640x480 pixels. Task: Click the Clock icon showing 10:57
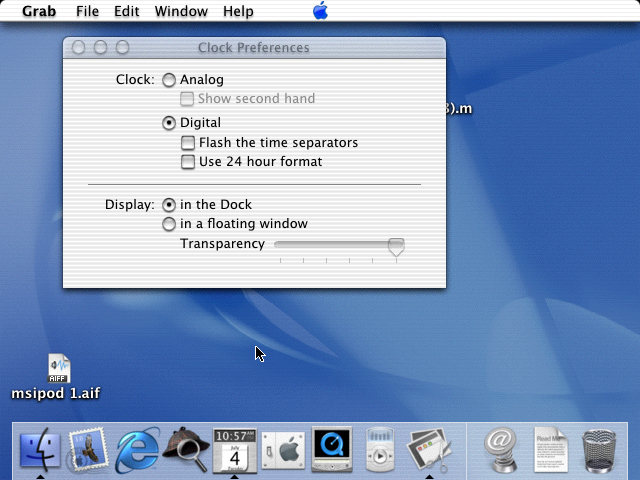click(235, 450)
